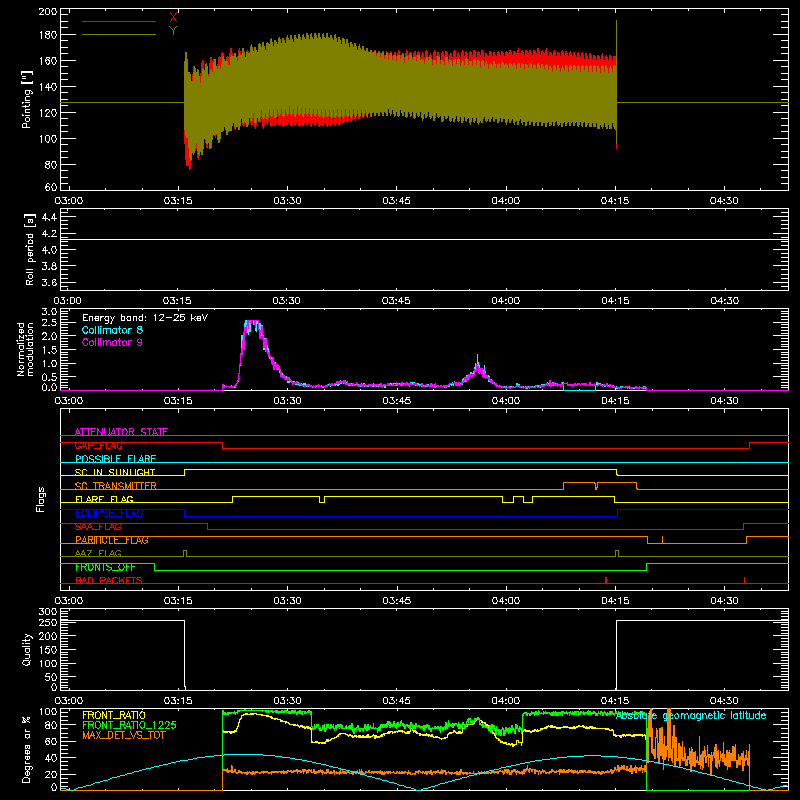
Task: Click the BAD_PACKETS label
Action: click(109, 580)
